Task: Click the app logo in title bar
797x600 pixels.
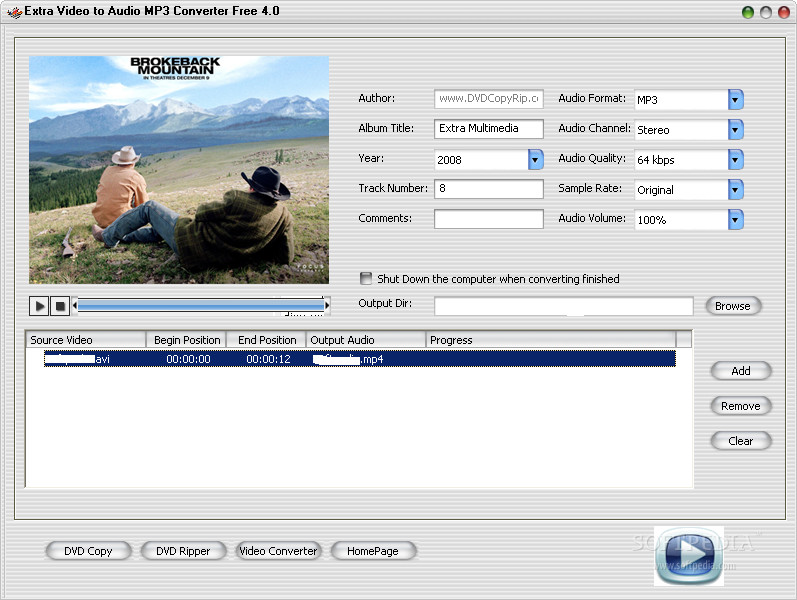Action: tap(15, 12)
